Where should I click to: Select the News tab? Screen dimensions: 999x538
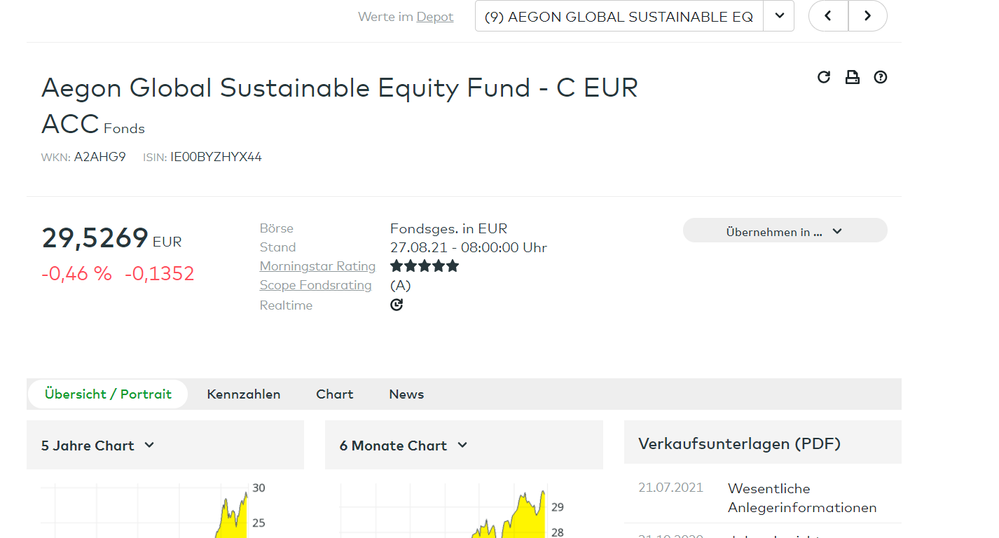point(406,394)
